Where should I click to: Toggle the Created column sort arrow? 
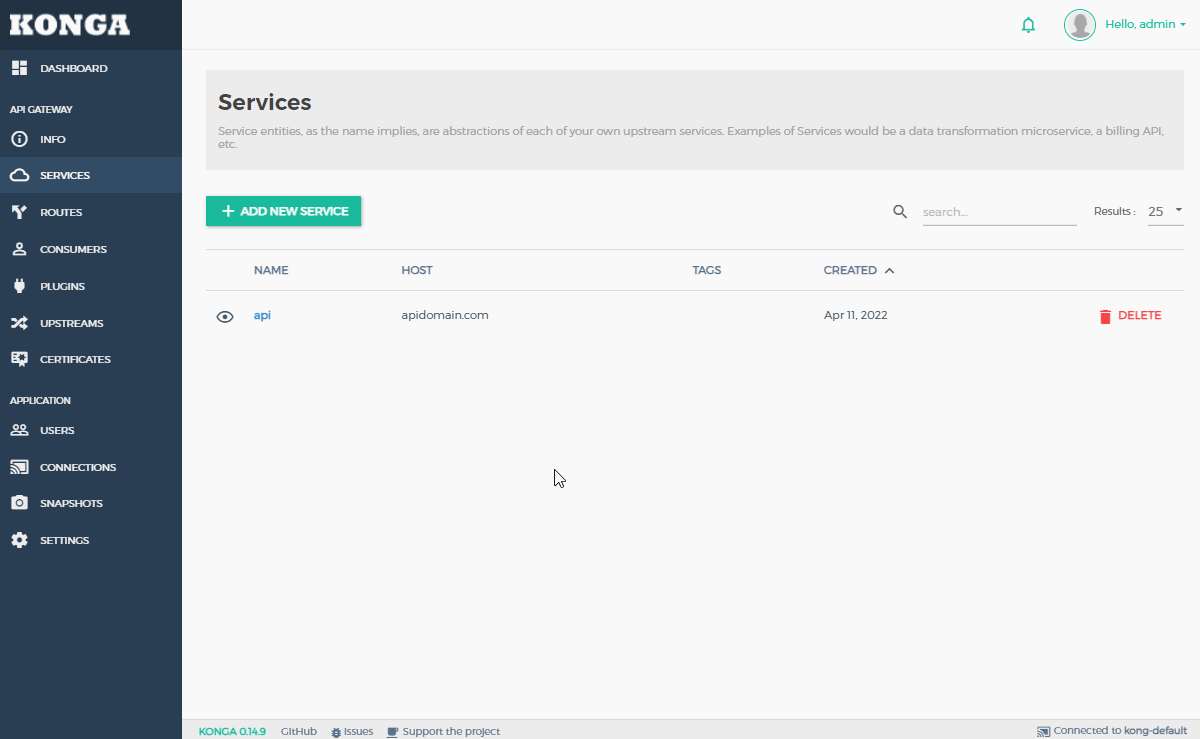890,270
